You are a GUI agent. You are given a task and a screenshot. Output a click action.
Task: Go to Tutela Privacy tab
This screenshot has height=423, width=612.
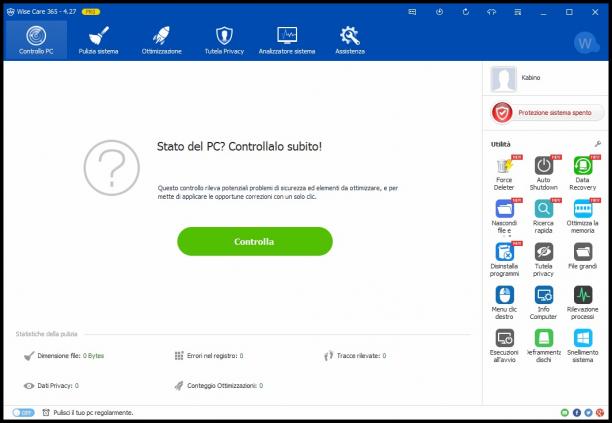[x=224, y=40]
